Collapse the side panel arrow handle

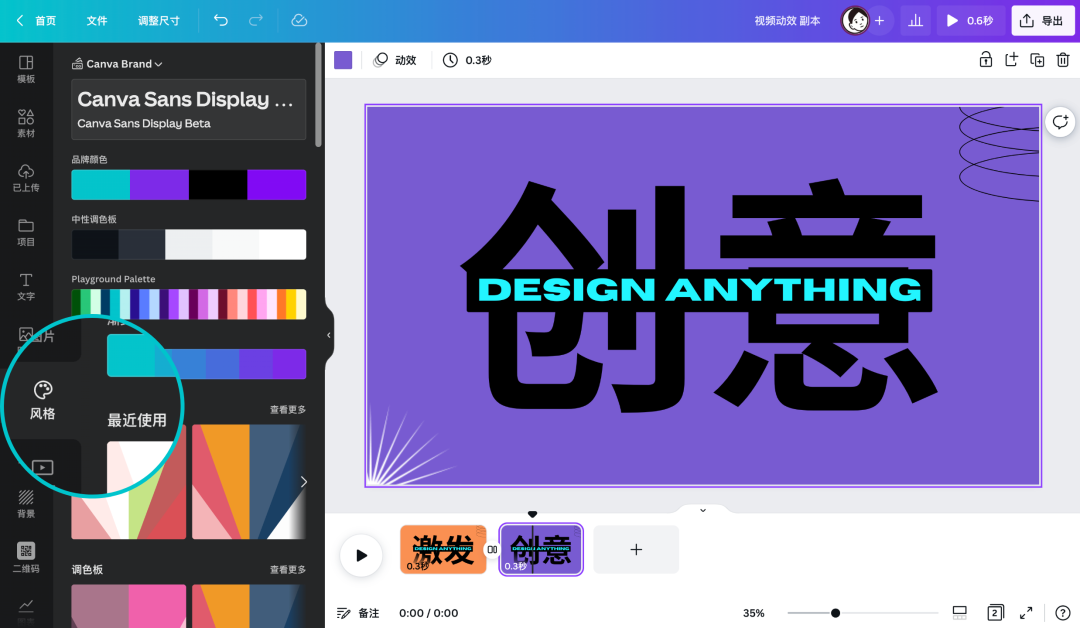[329, 335]
